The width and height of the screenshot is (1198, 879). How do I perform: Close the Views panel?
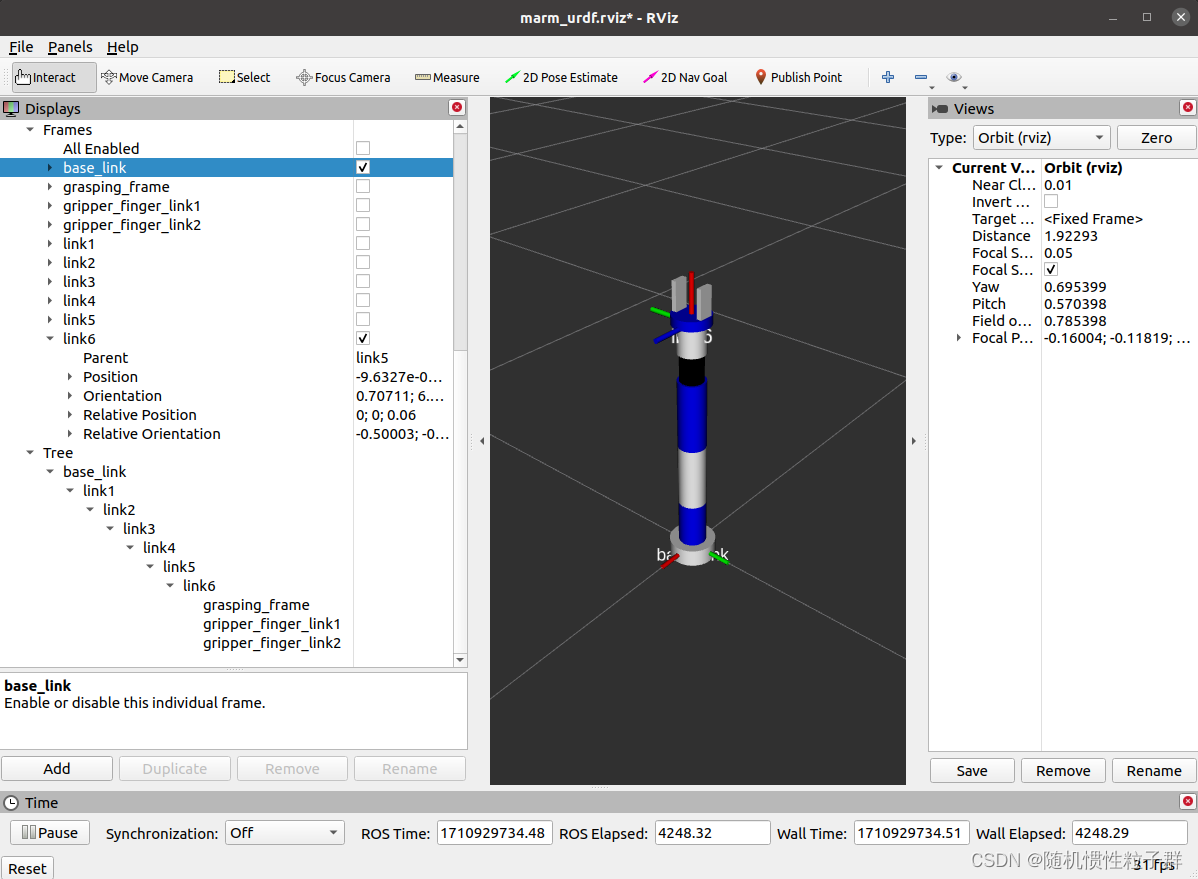pos(1187,108)
